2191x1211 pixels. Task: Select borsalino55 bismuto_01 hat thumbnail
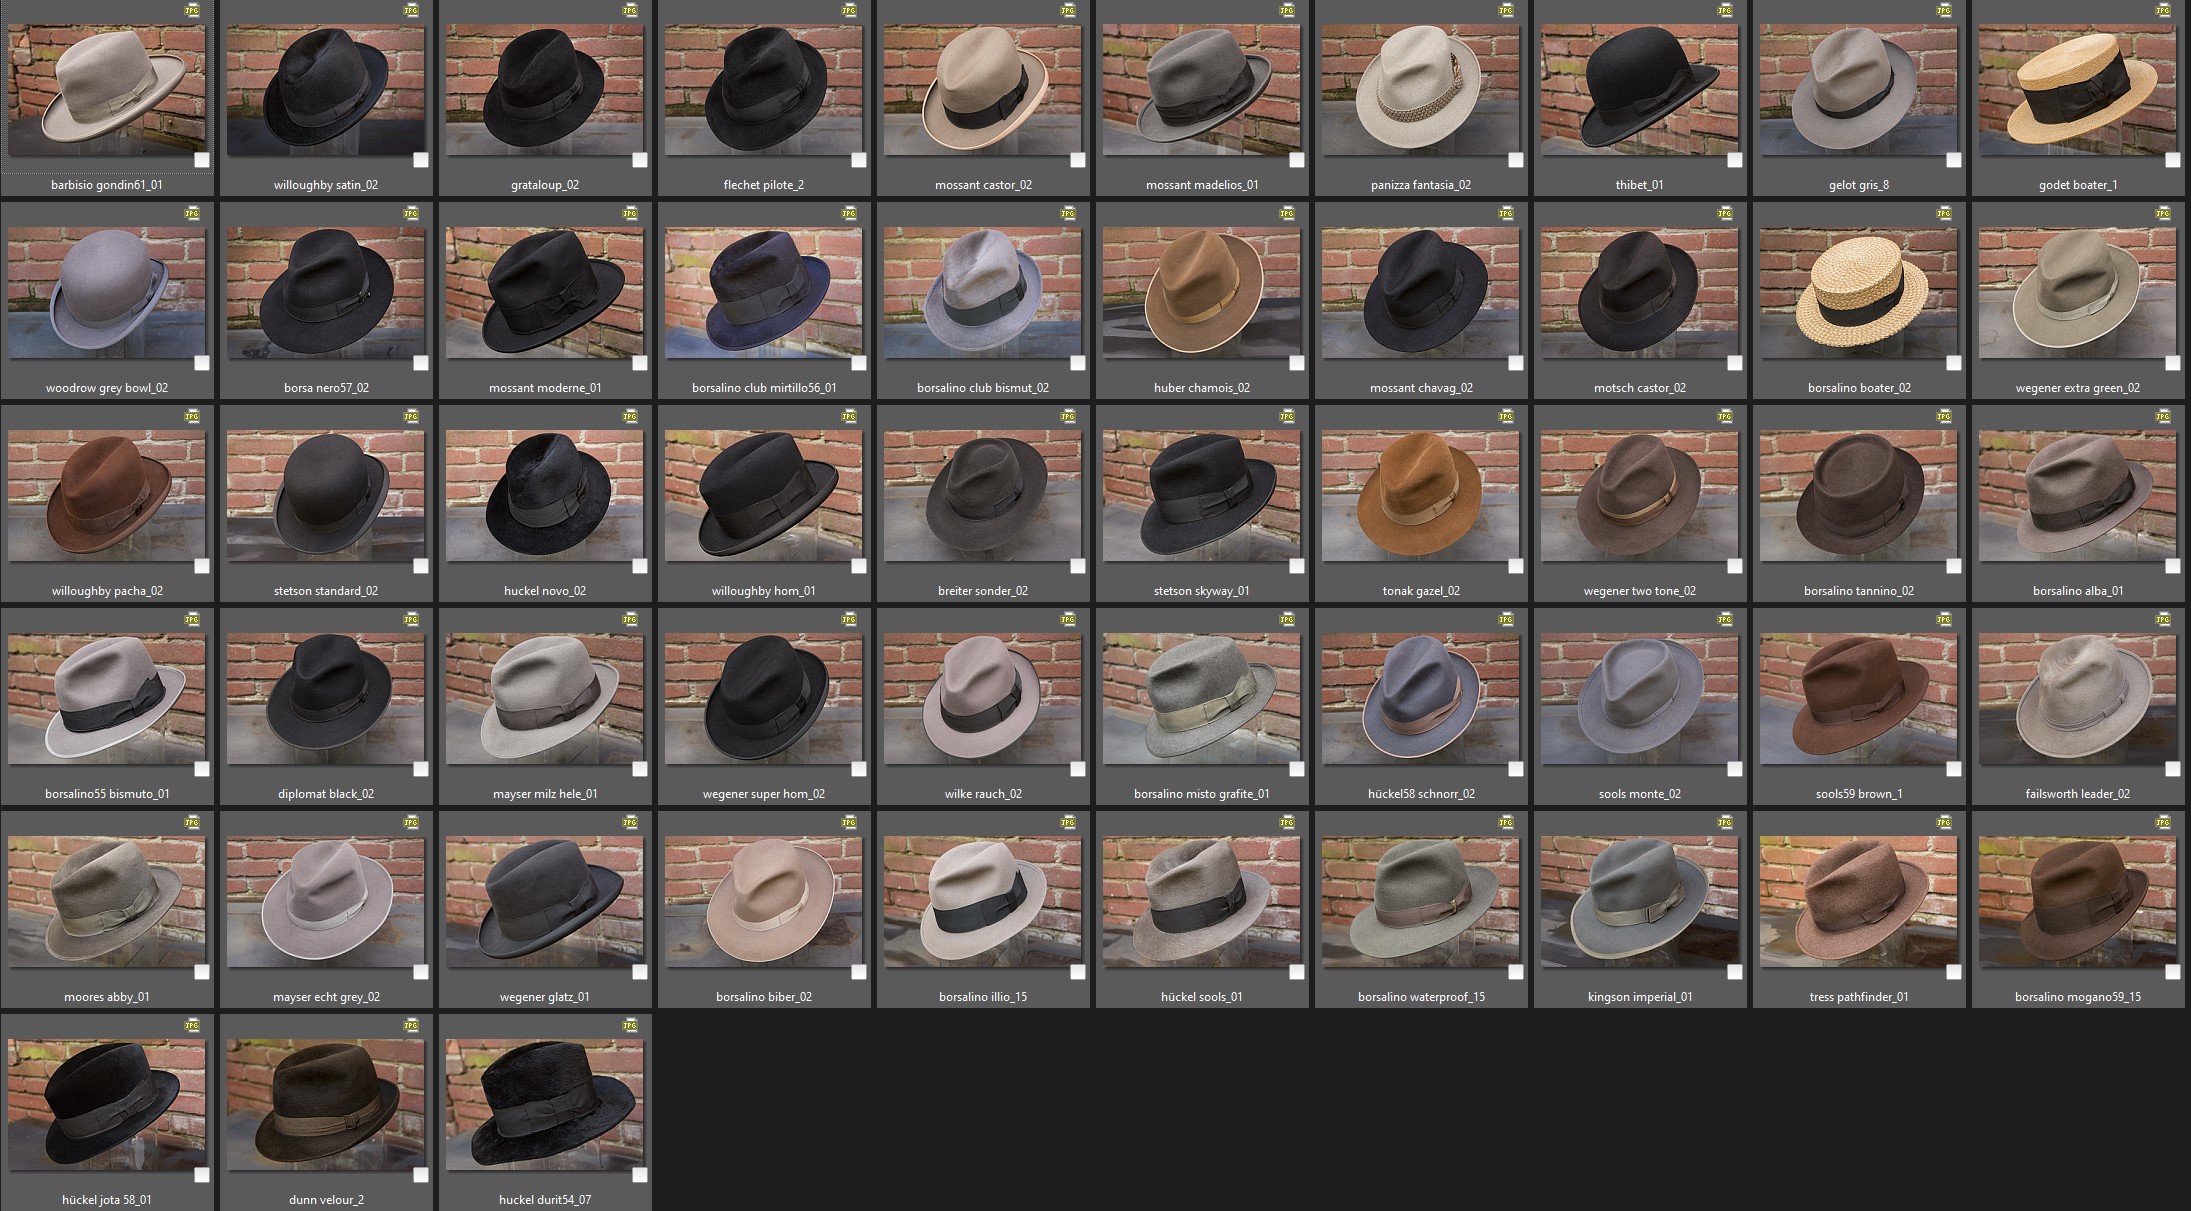[107, 699]
